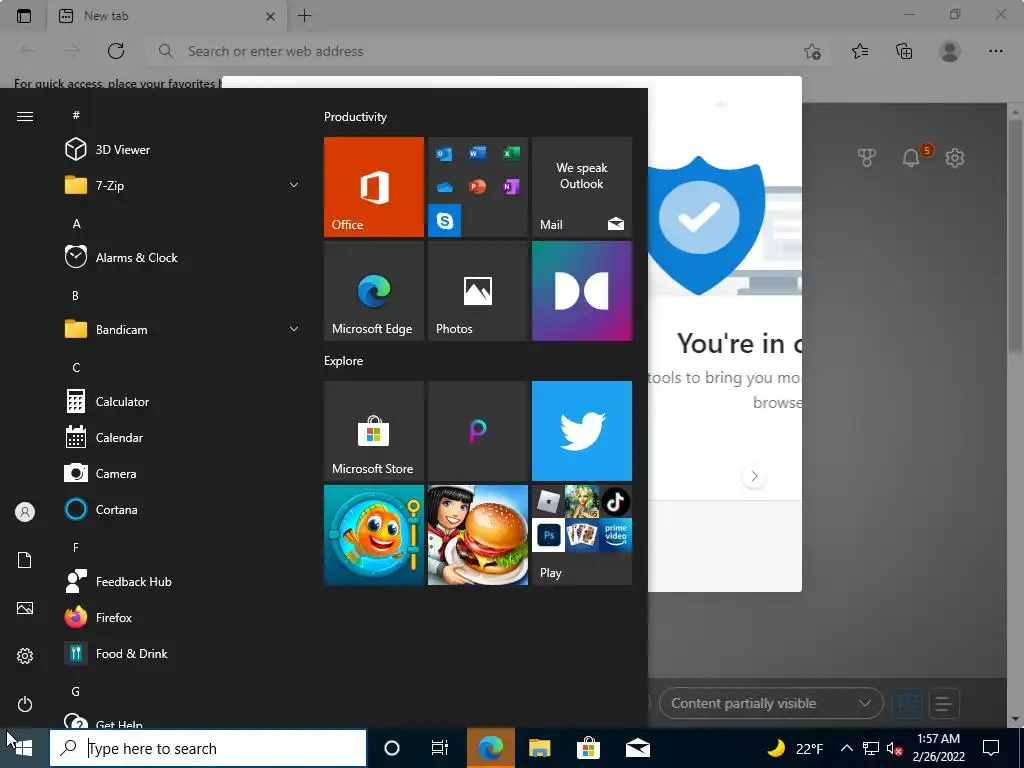Open rewards trophy icon on page
Viewport: 1024px width, 768px height.
(867, 157)
